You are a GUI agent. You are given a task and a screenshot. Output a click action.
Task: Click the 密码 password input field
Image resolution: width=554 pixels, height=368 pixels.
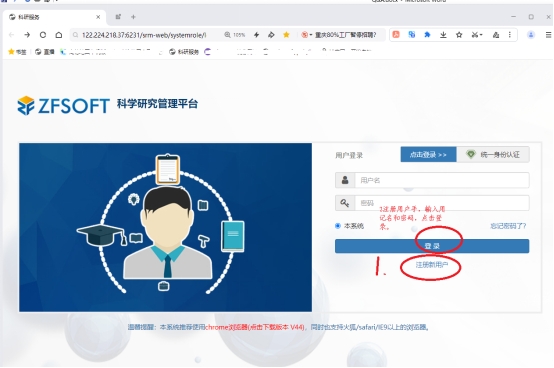(432, 203)
